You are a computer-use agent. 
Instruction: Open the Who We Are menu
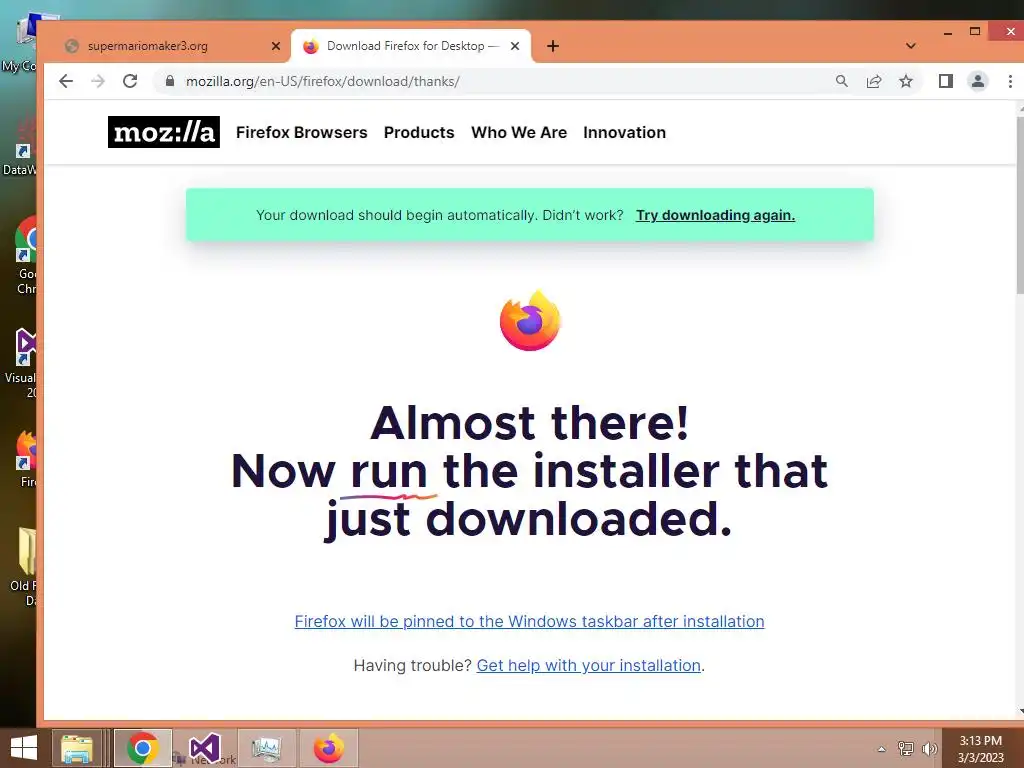[x=519, y=133]
